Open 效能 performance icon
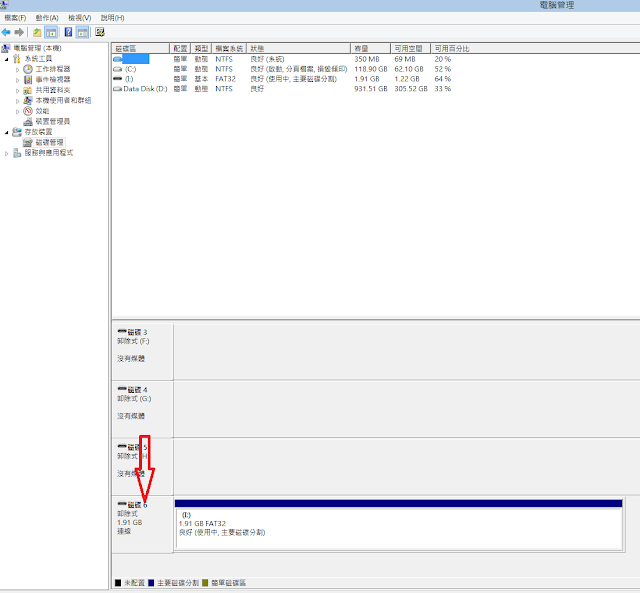 (28, 111)
